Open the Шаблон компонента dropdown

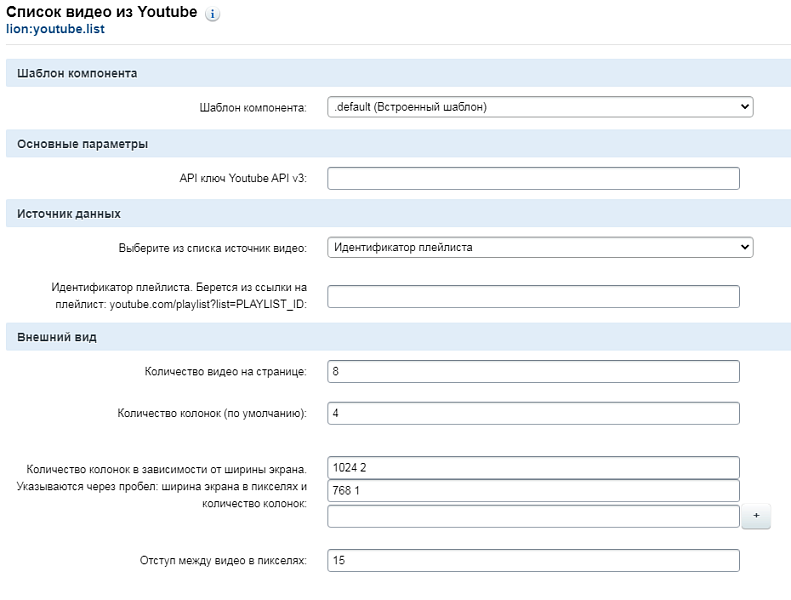click(540, 106)
